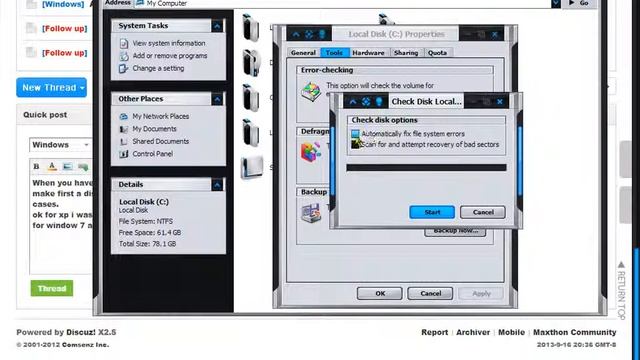640x360 pixels.
Task: Click the first Follow up tag link
Action: [x=64, y=29]
